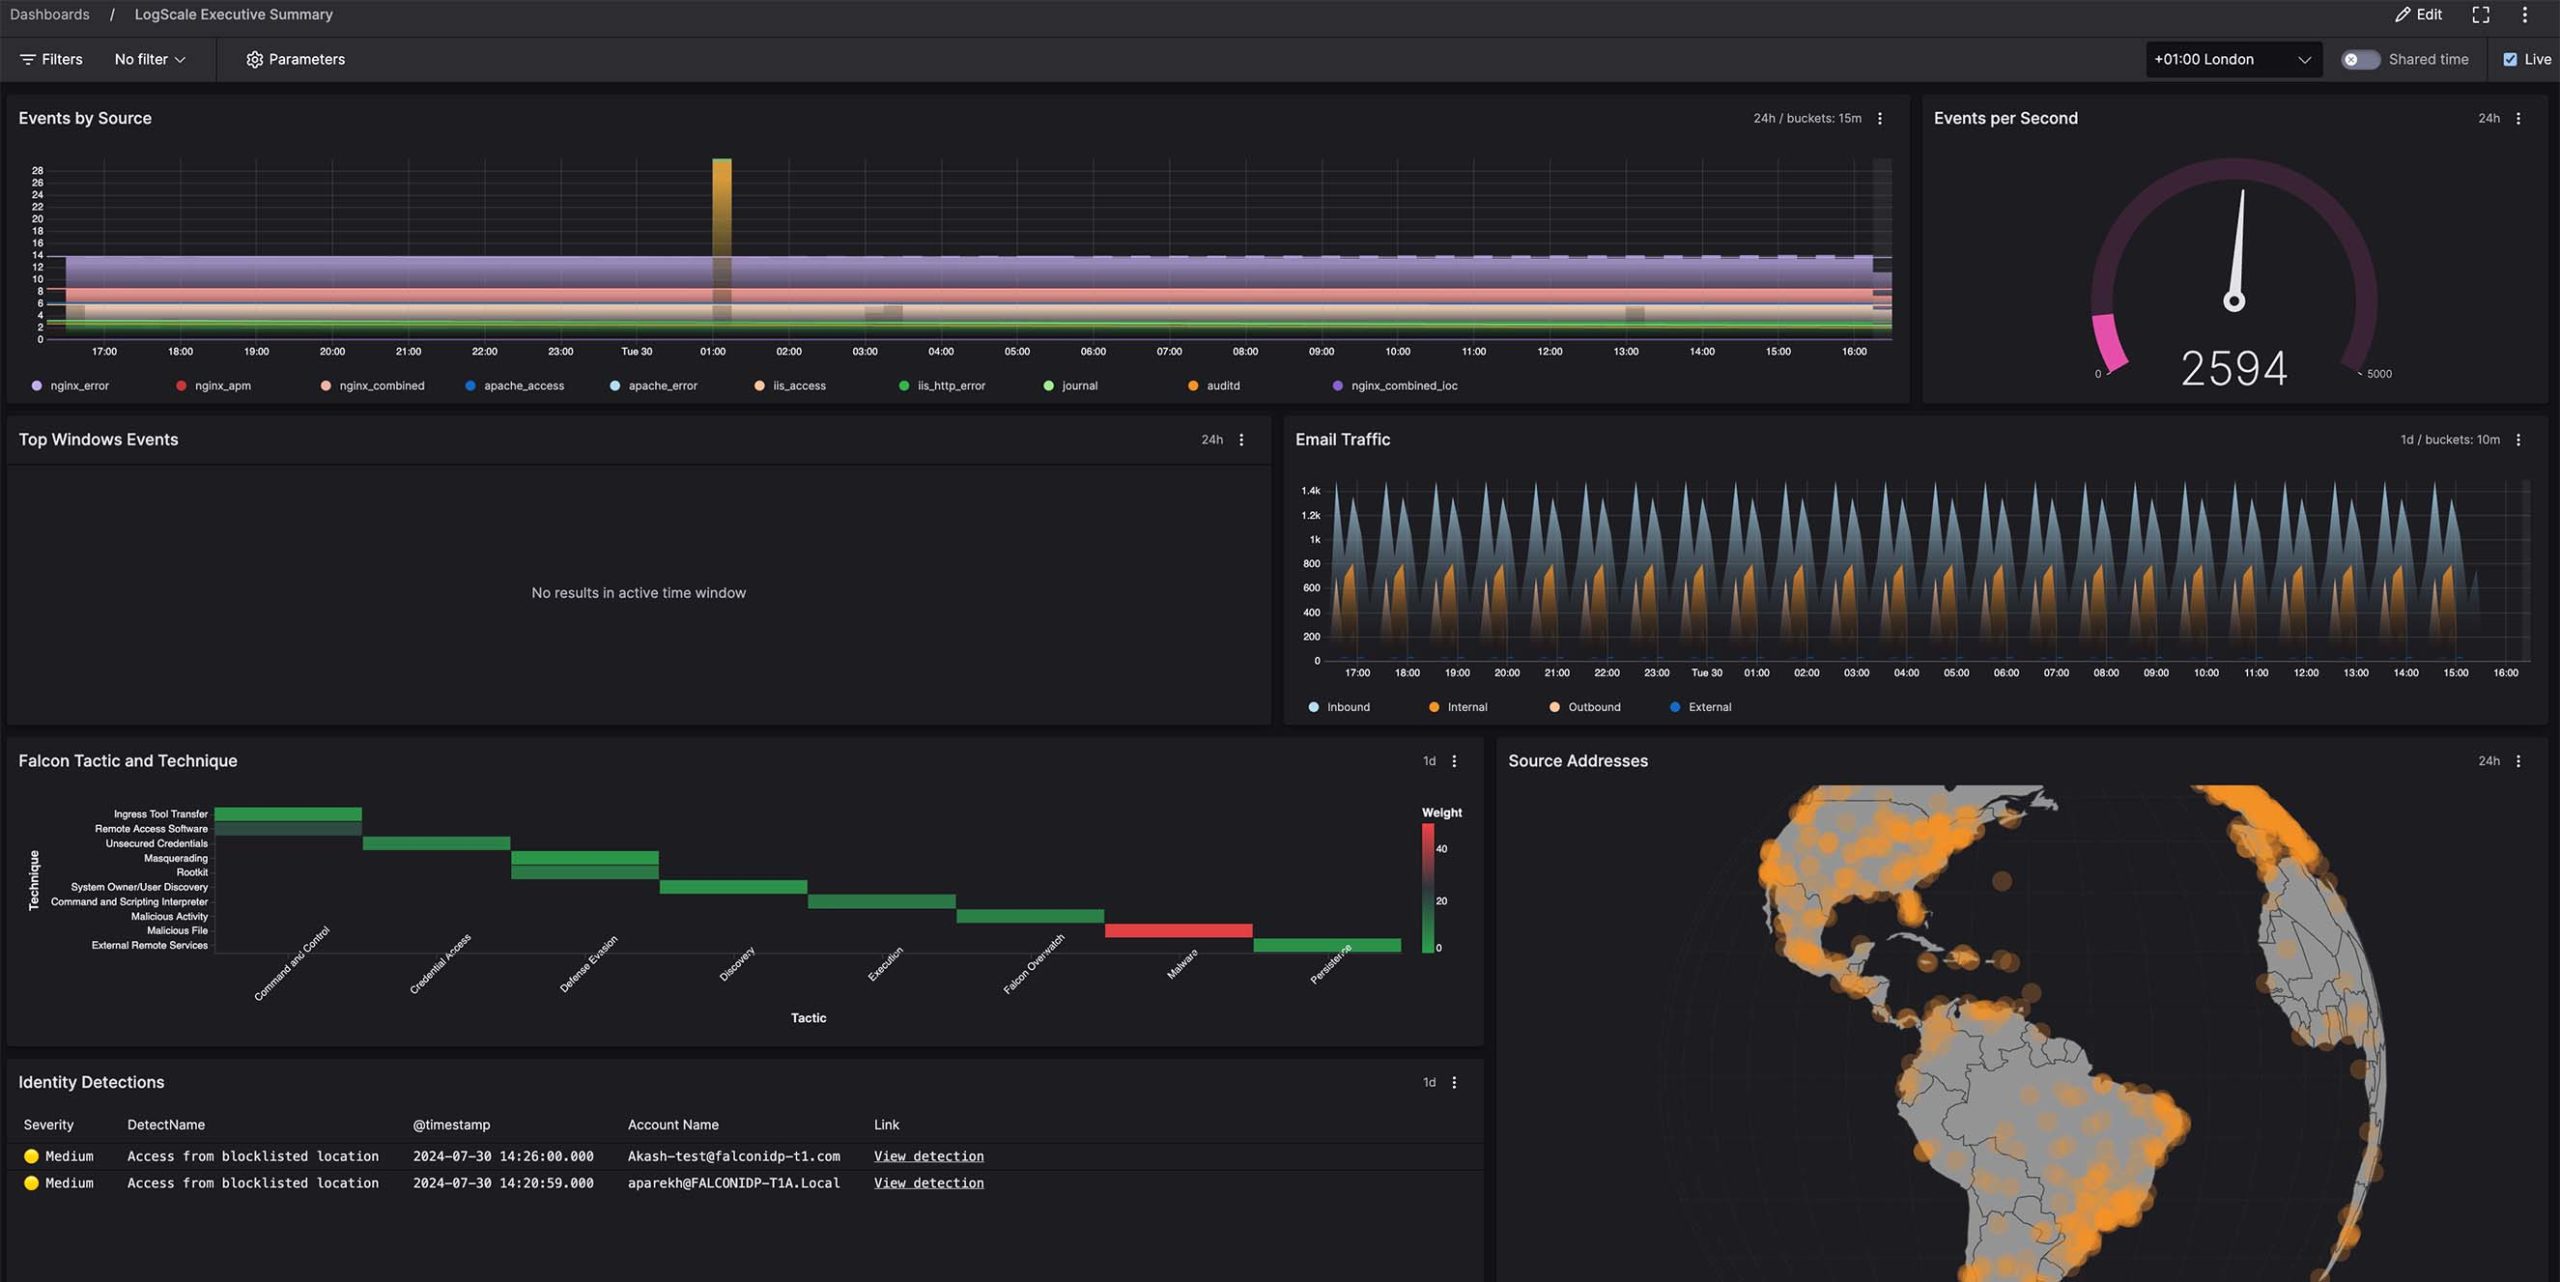Open Top Windows Events widget menu
This screenshot has width=2560, height=1282.
click(x=1242, y=440)
